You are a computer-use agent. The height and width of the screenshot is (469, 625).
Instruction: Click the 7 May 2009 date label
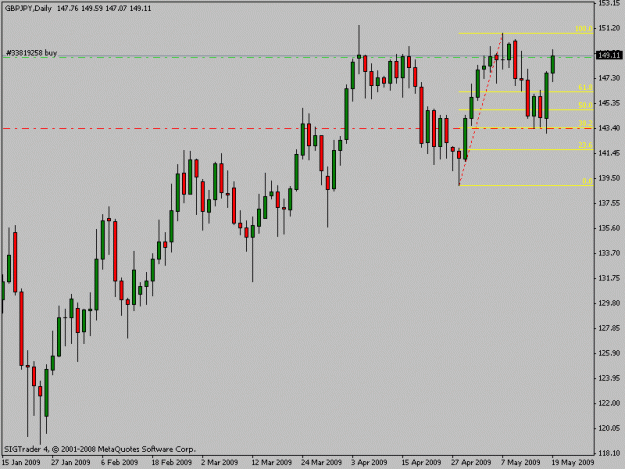point(521,462)
